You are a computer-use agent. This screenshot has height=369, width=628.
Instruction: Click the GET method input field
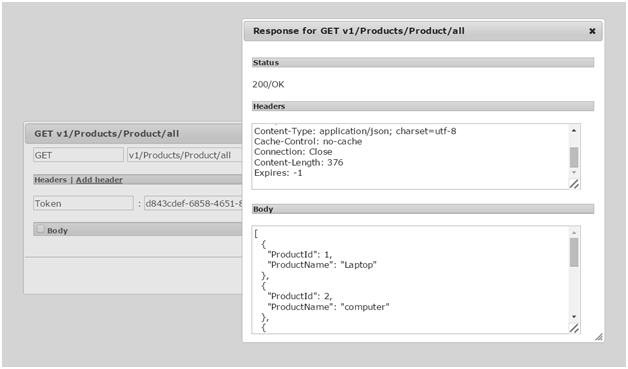tap(78, 155)
